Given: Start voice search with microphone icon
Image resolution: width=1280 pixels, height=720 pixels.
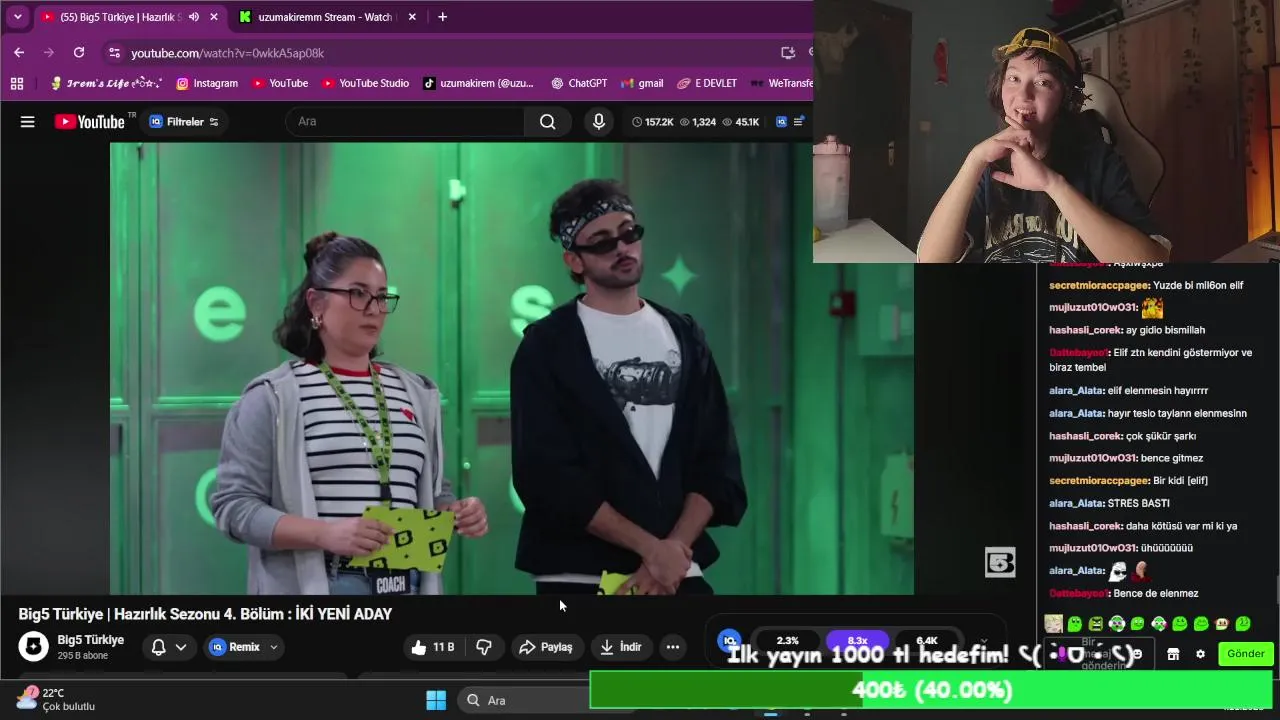Looking at the screenshot, I should pyautogui.click(x=599, y=122).
